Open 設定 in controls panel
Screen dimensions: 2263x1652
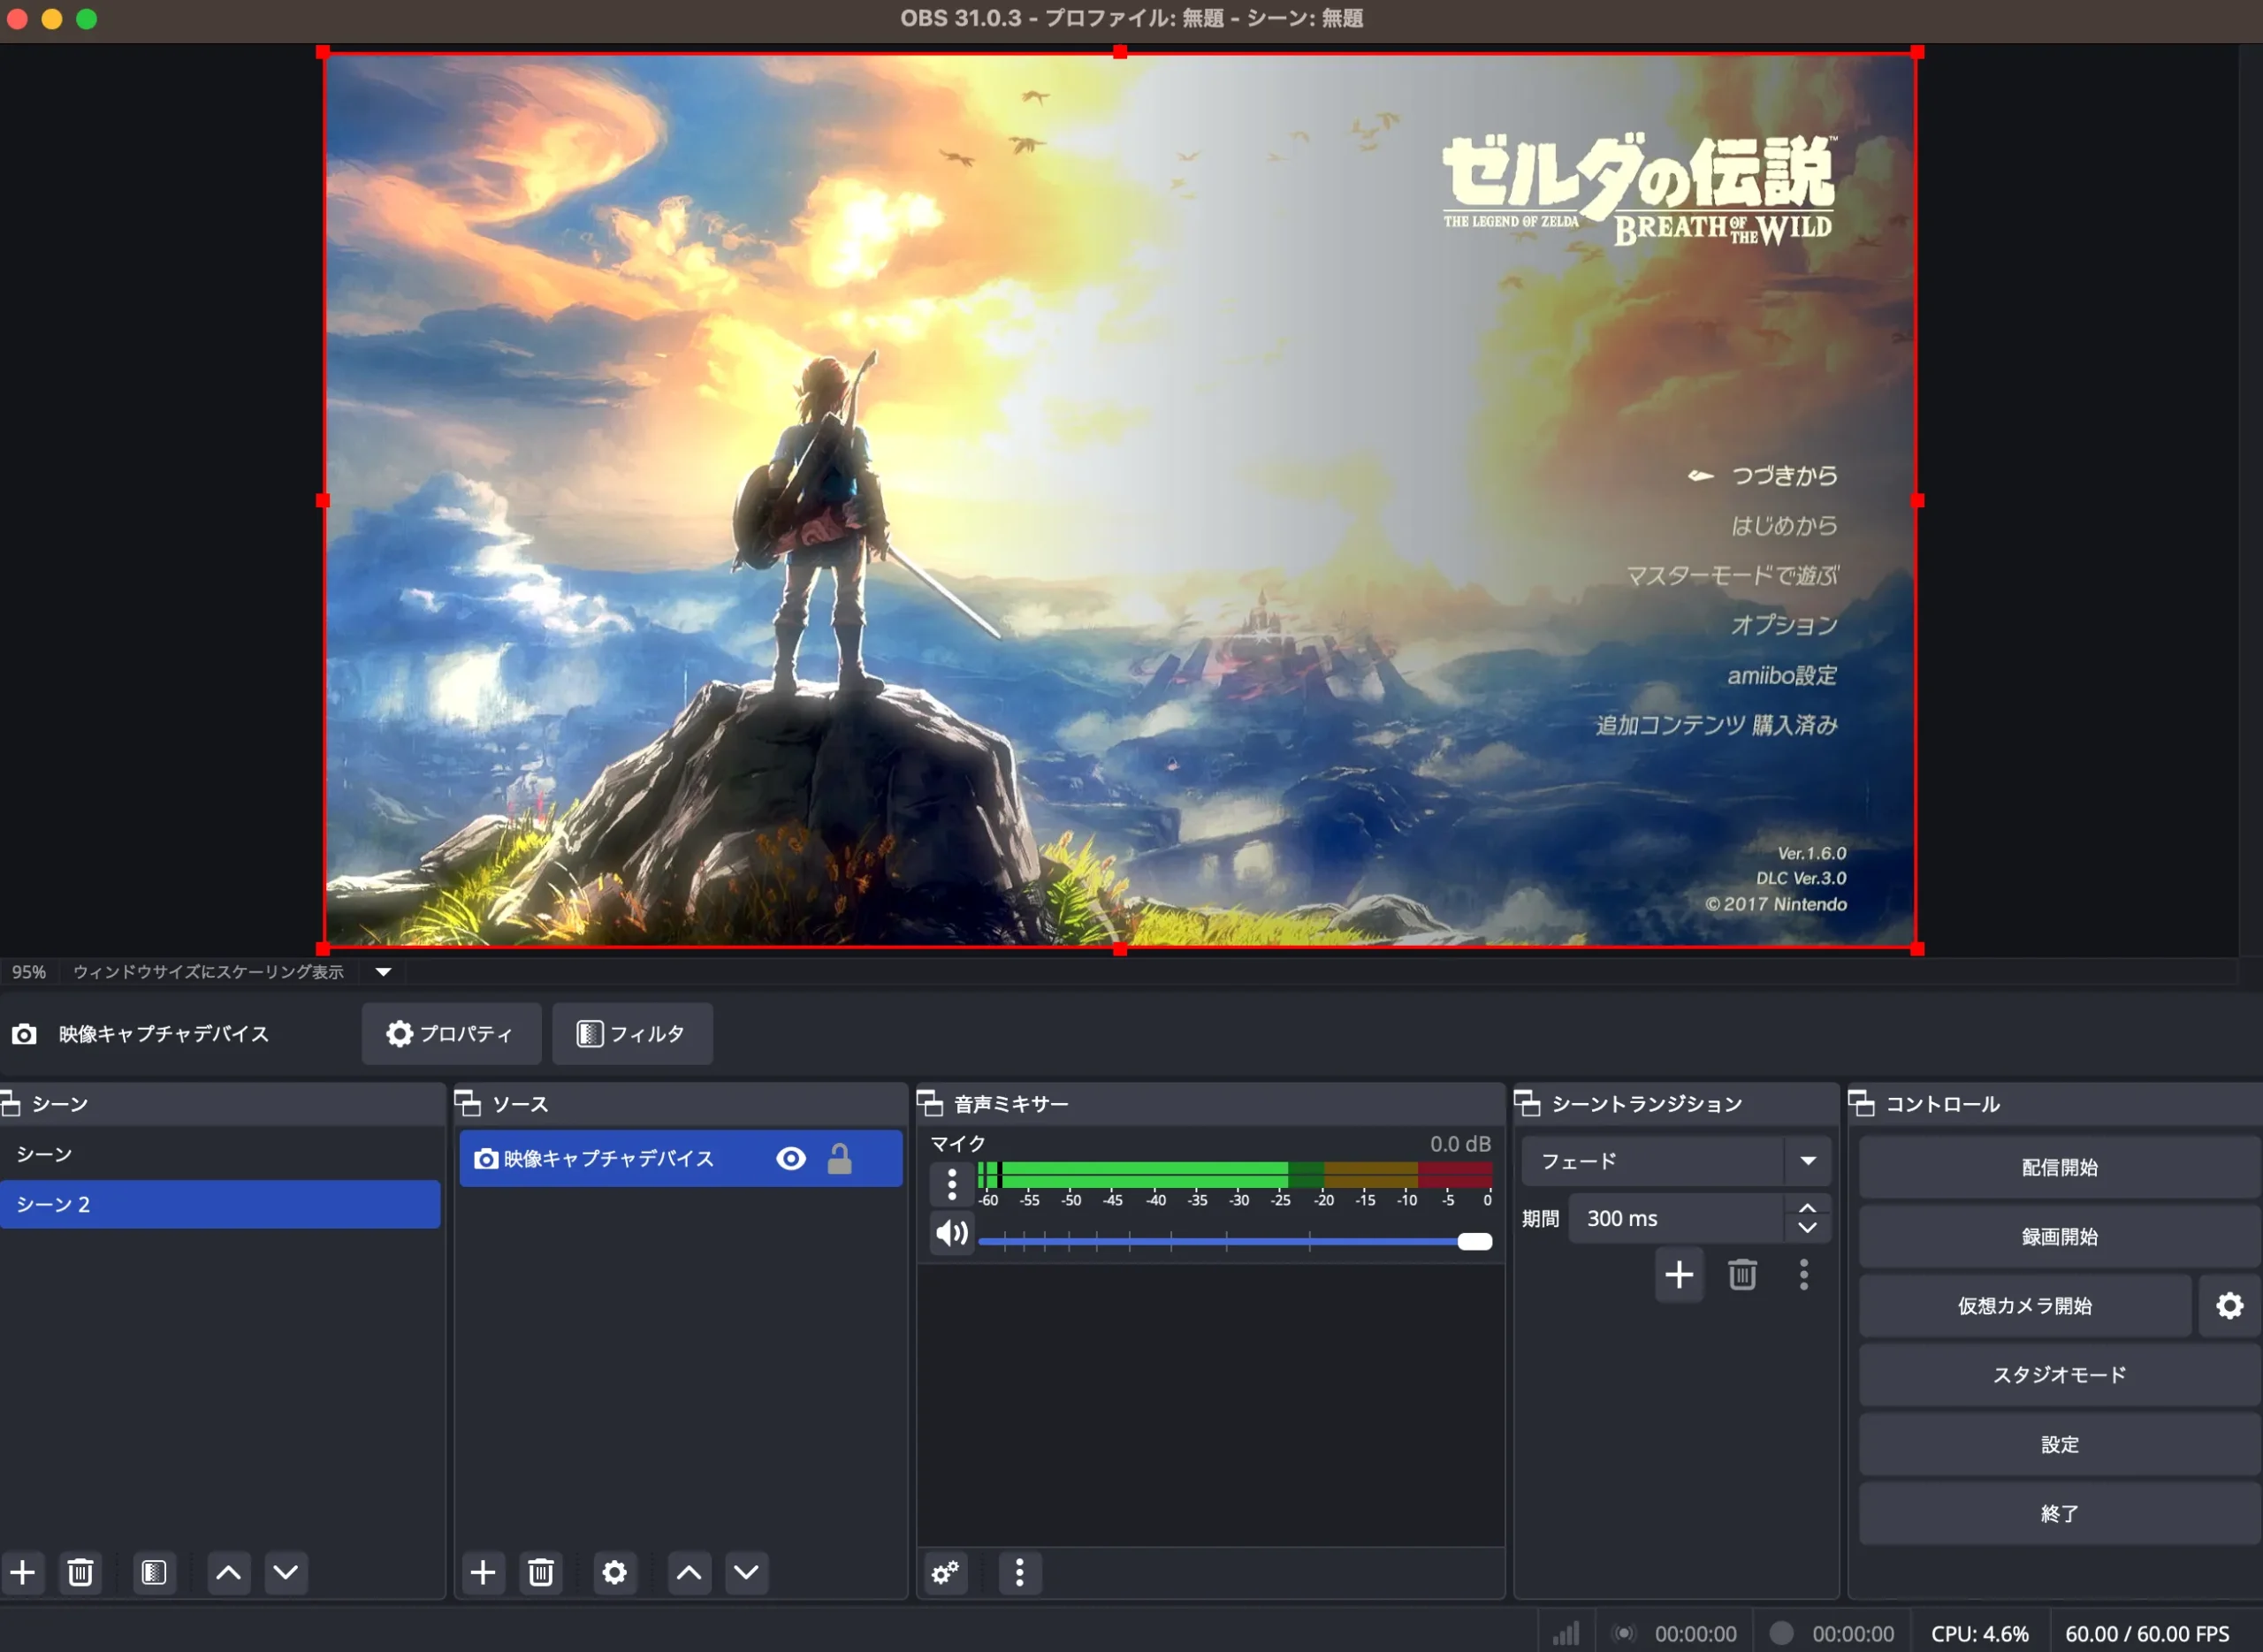2060,1444
